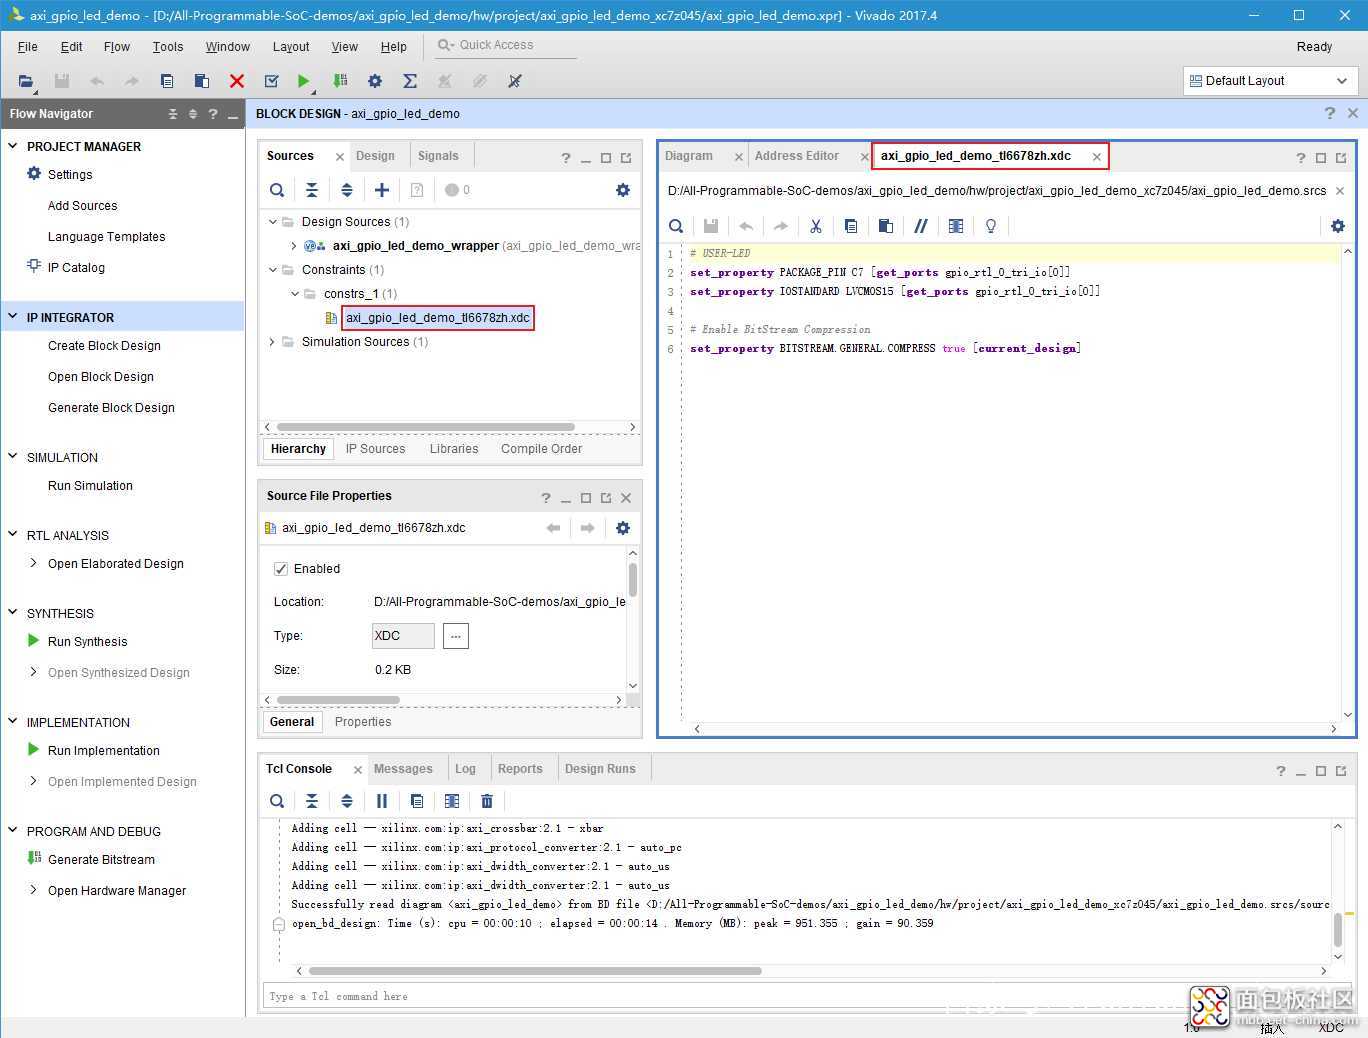This screenshot has height=1038, width=1368.
Task: Click the Type browse ellipsis button
Action: [x=456, y=636]
